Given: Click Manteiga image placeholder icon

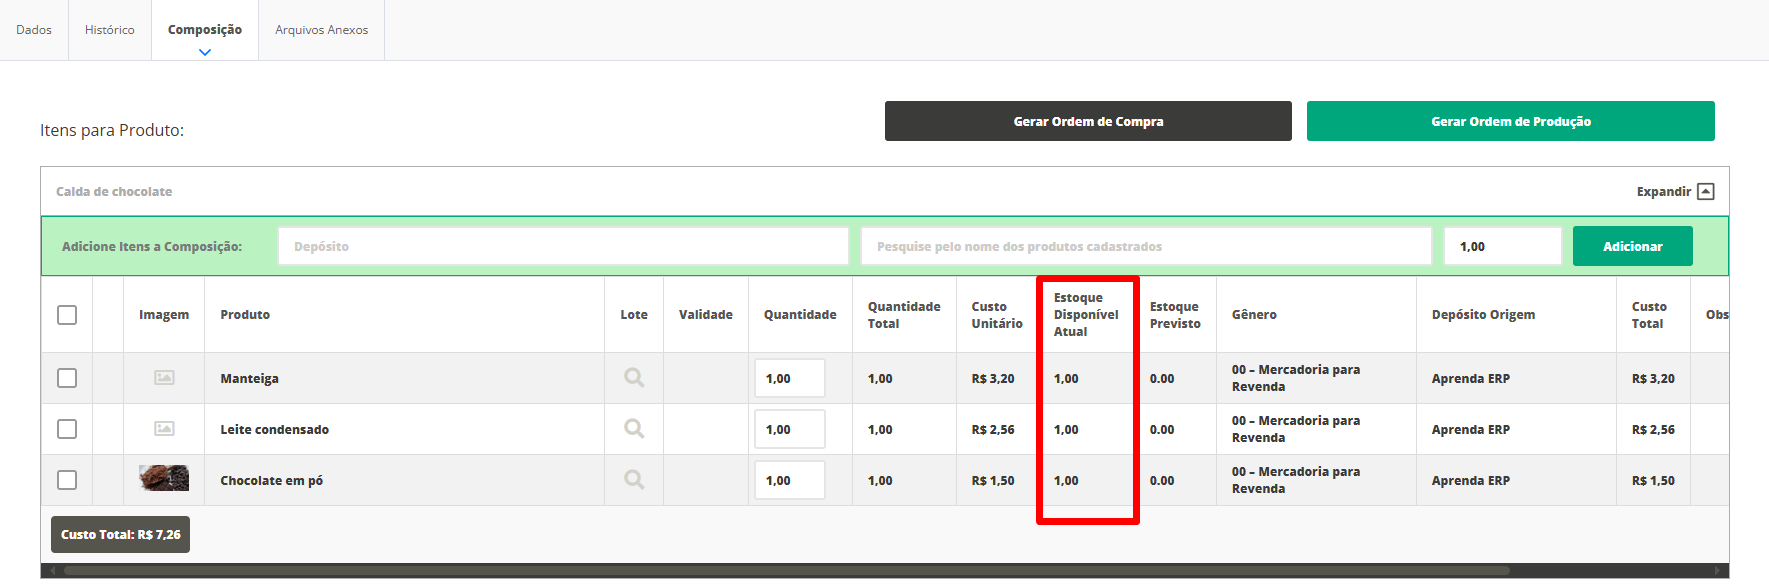Looking at the screenshot, I should (164, 378).
